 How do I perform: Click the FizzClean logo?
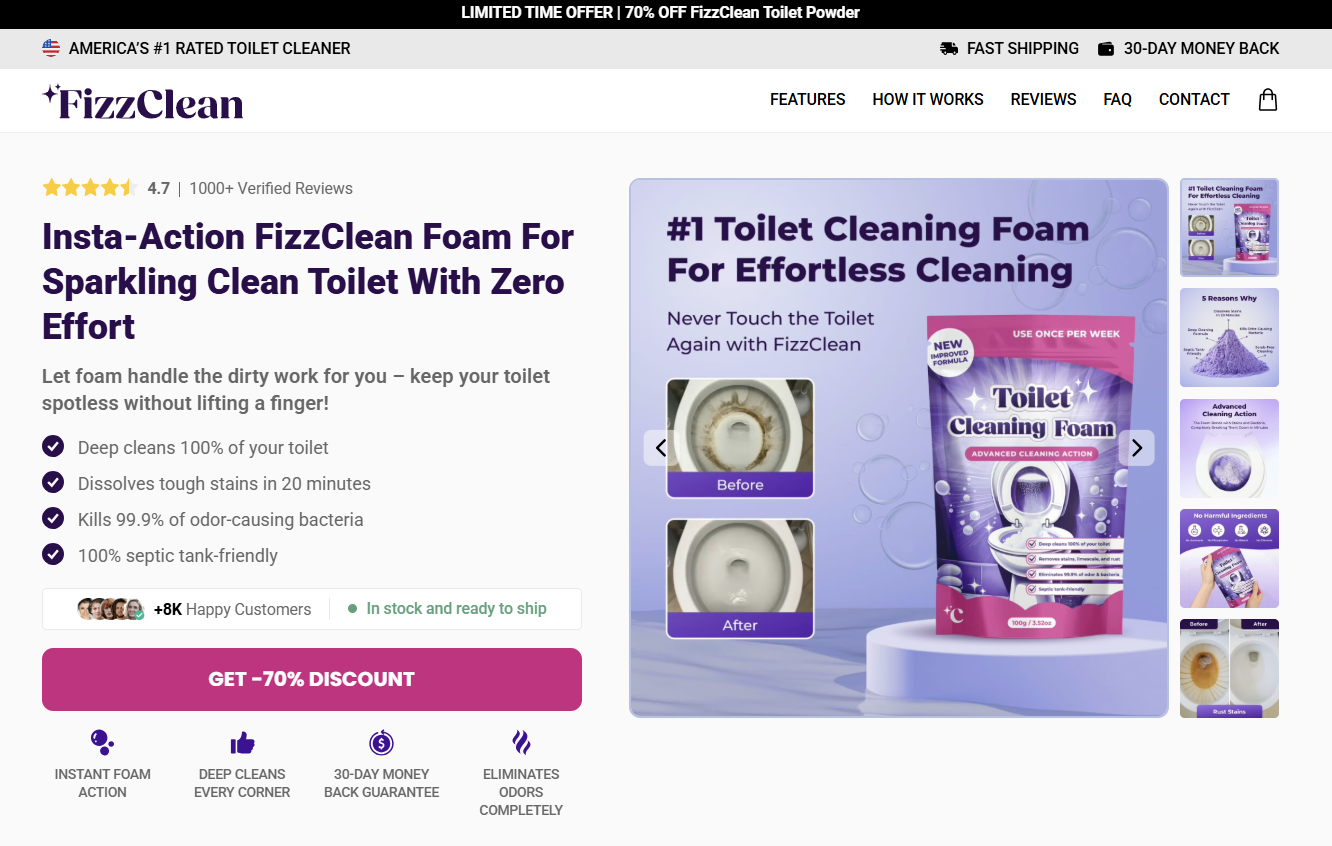coord(143,102)
